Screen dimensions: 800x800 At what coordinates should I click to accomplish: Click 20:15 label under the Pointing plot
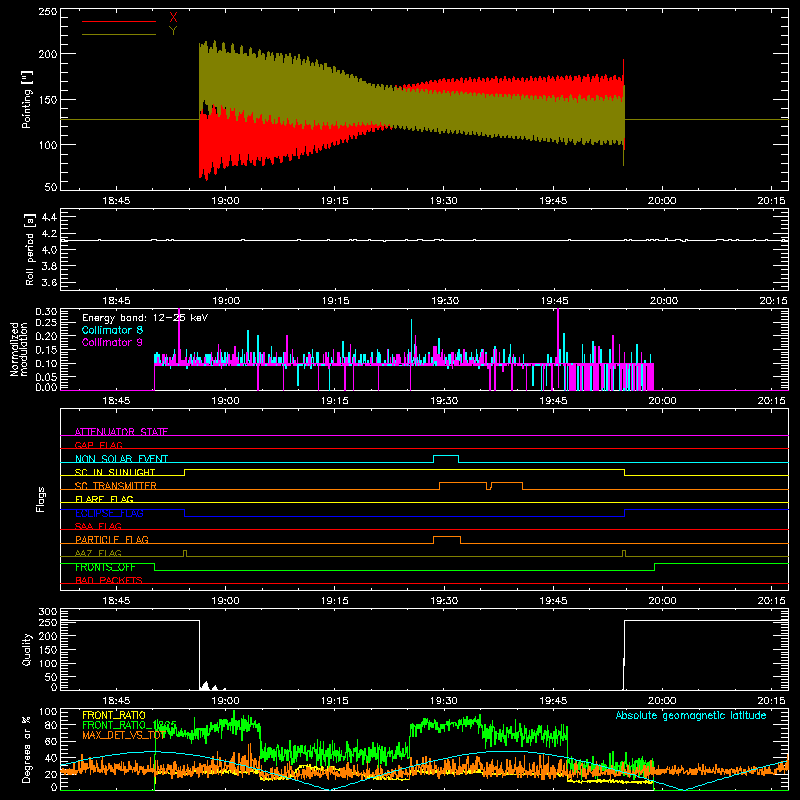tap(771, 201)
